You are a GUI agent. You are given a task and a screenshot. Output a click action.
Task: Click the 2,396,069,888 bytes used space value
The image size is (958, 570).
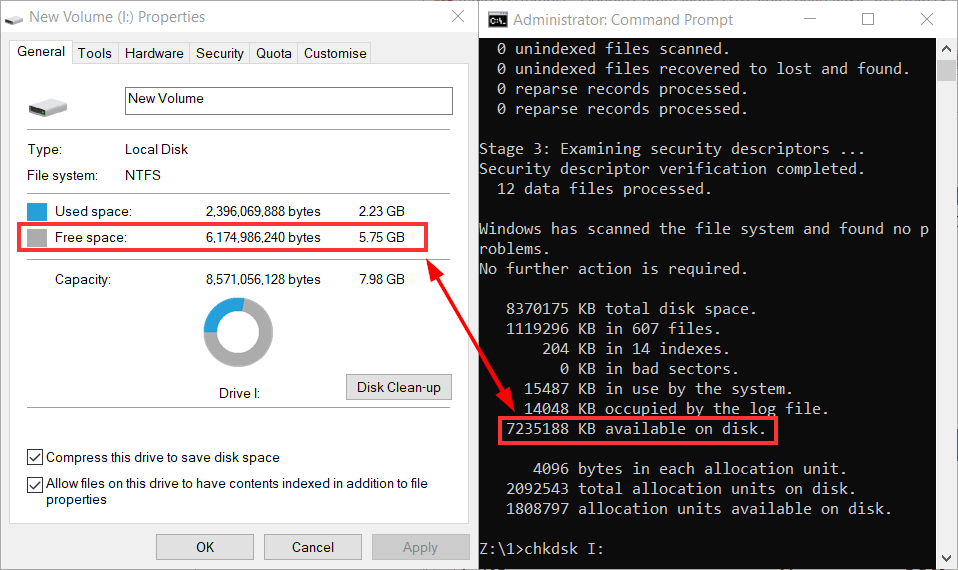pyautogui.click(x=263, y=211)
